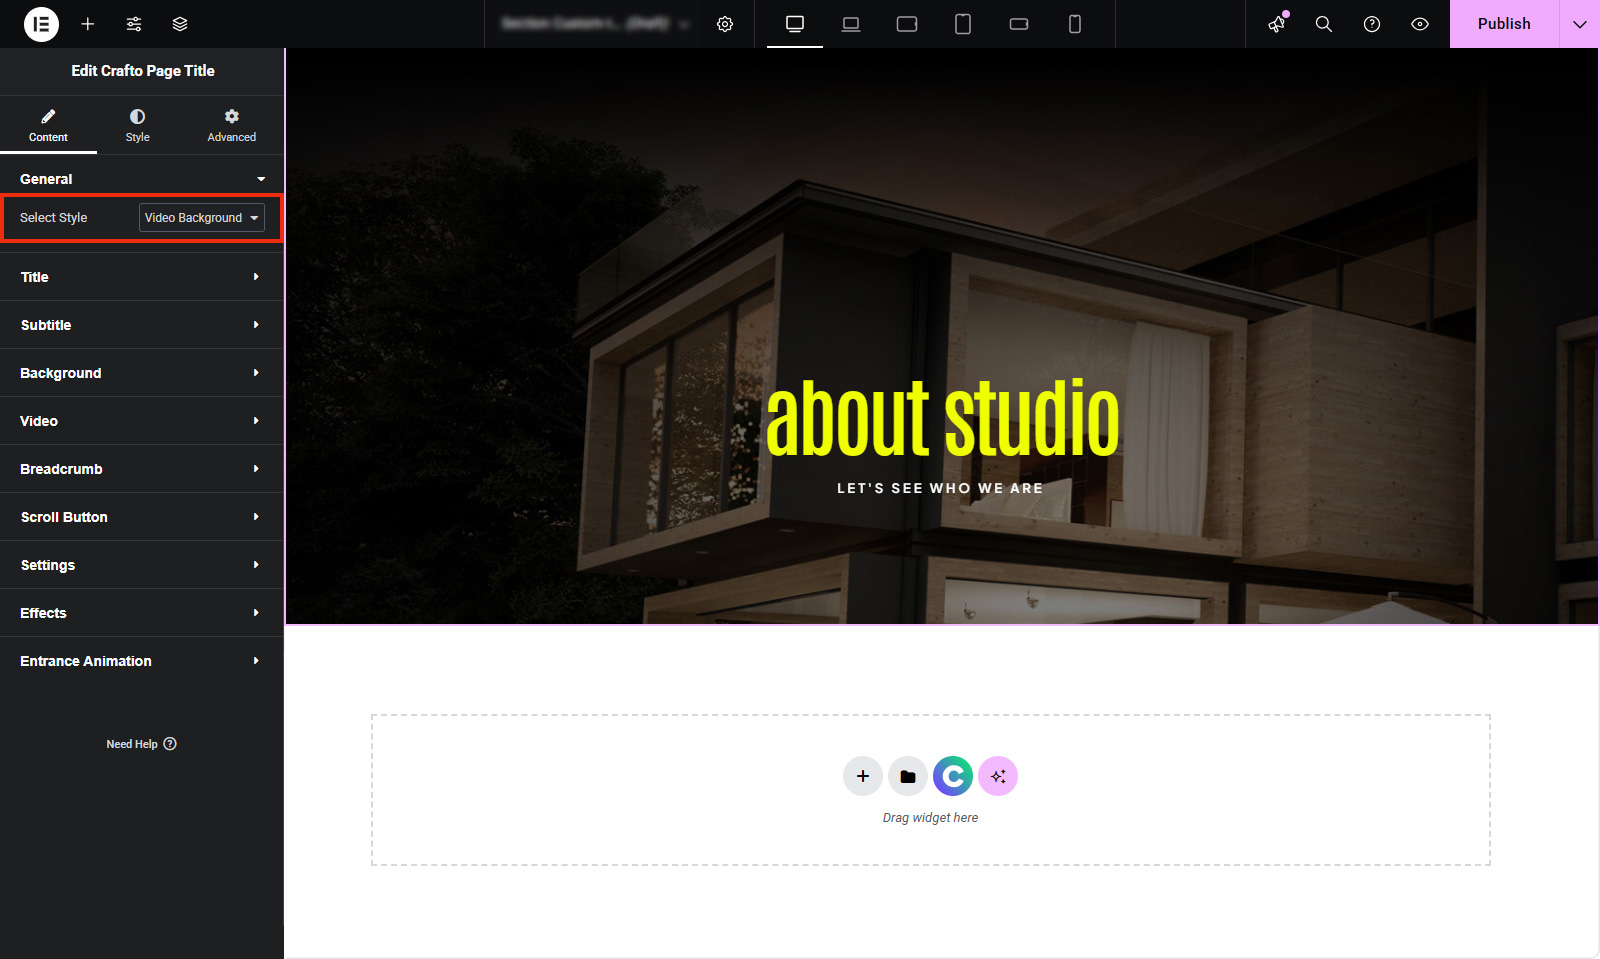Switch to the Style tab
1600x959 pixels.
138,125
